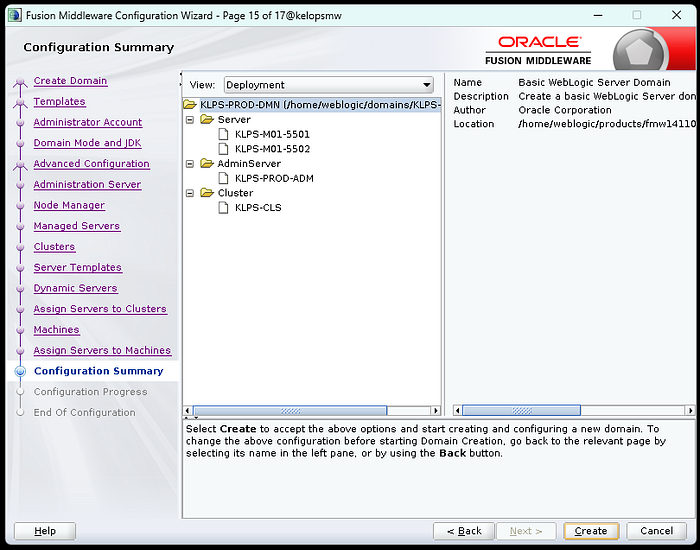Click the Basic WebLogic Server Domain name value

(x=594, y=83)
